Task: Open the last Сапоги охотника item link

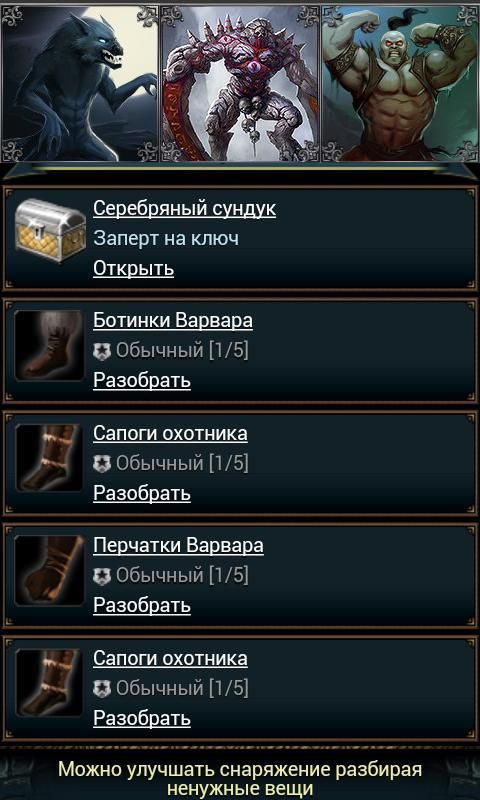Action: 170,658
